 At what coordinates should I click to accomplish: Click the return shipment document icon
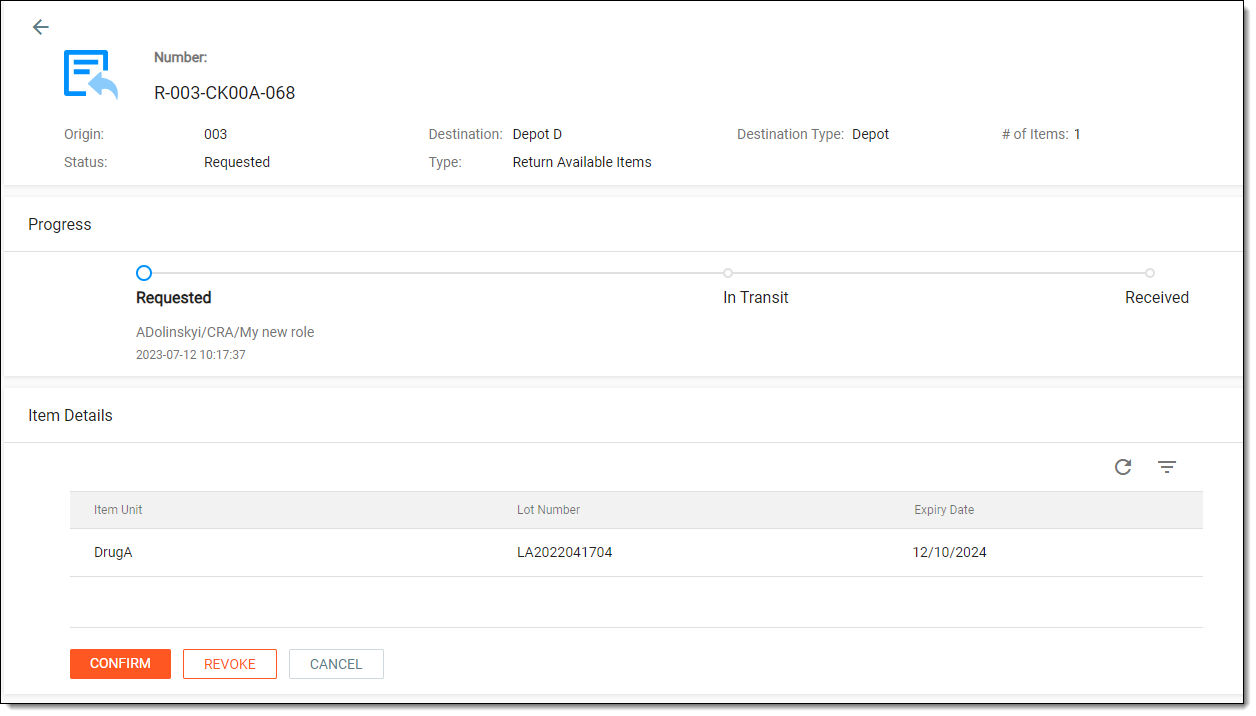click(91, 75)
